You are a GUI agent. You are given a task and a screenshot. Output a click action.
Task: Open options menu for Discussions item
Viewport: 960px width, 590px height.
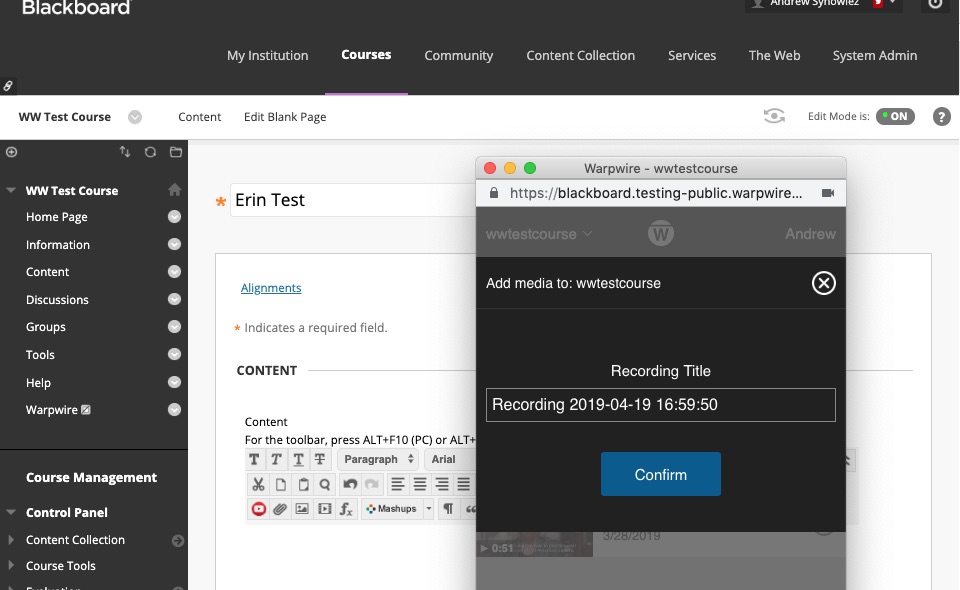coord(174,299)
